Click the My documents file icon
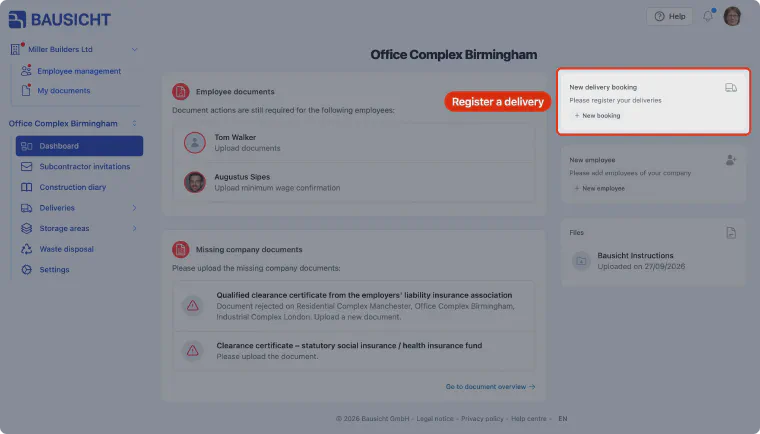This screenshot has width=760, height=434. coord(26,91)
